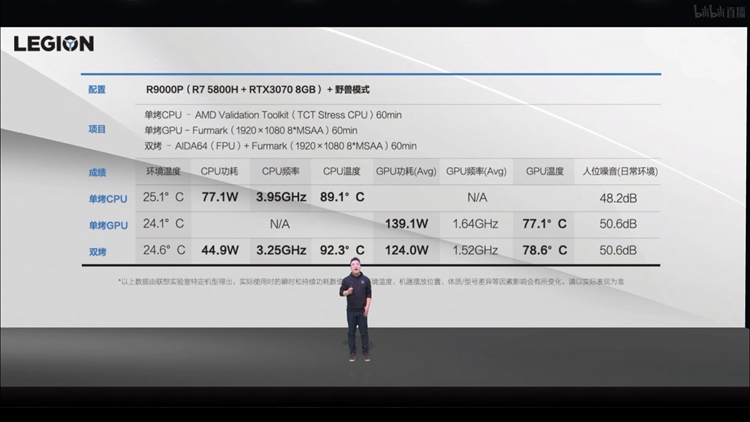This screenshot has height=422, width=750.
Task: Click the '双烤 – AIDA64 (FPU)' test line
Action: pyautogui.click(x=280, y=146)
